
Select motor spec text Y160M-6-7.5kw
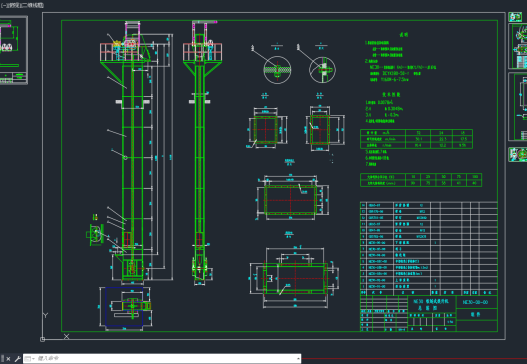[395, 80]
